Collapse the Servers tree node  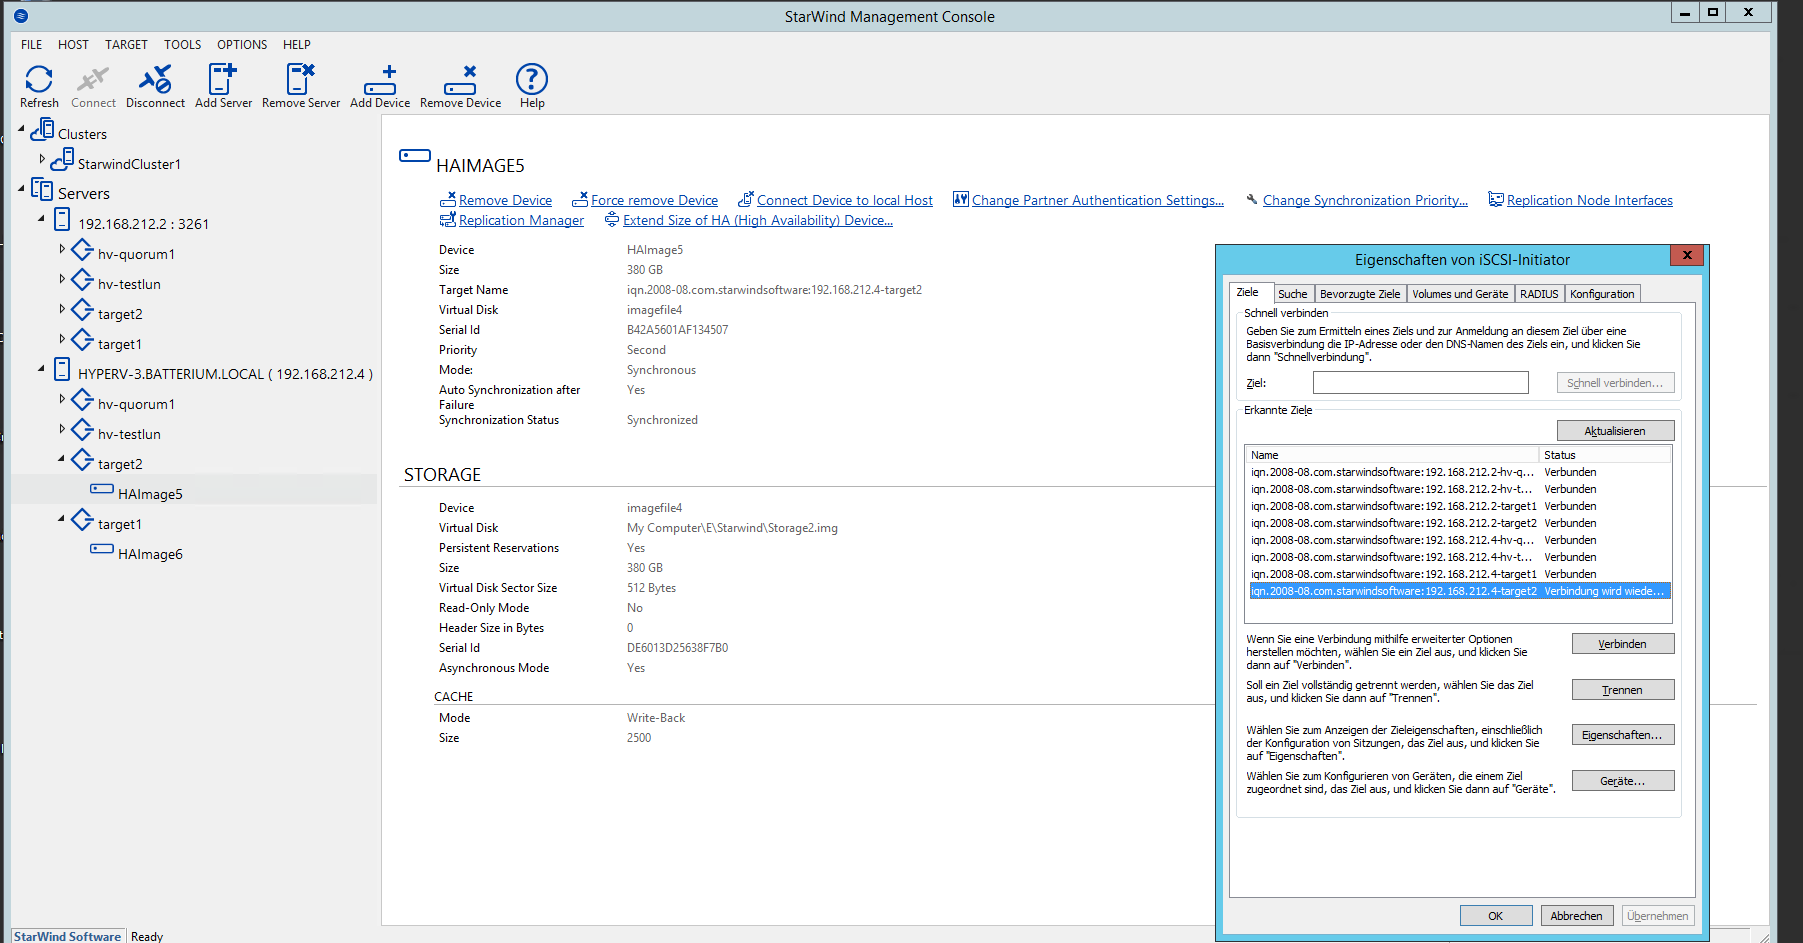[21, 188]
